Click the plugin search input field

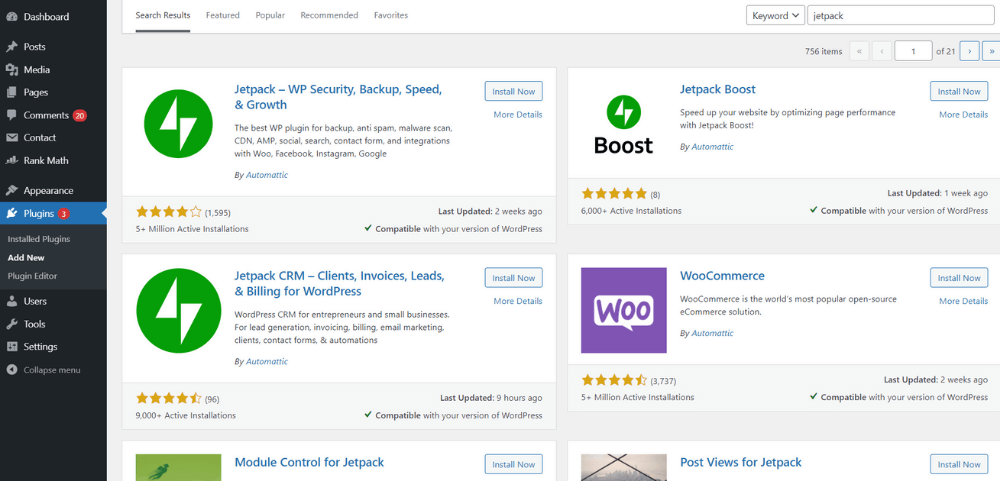[x=900, y=15]
